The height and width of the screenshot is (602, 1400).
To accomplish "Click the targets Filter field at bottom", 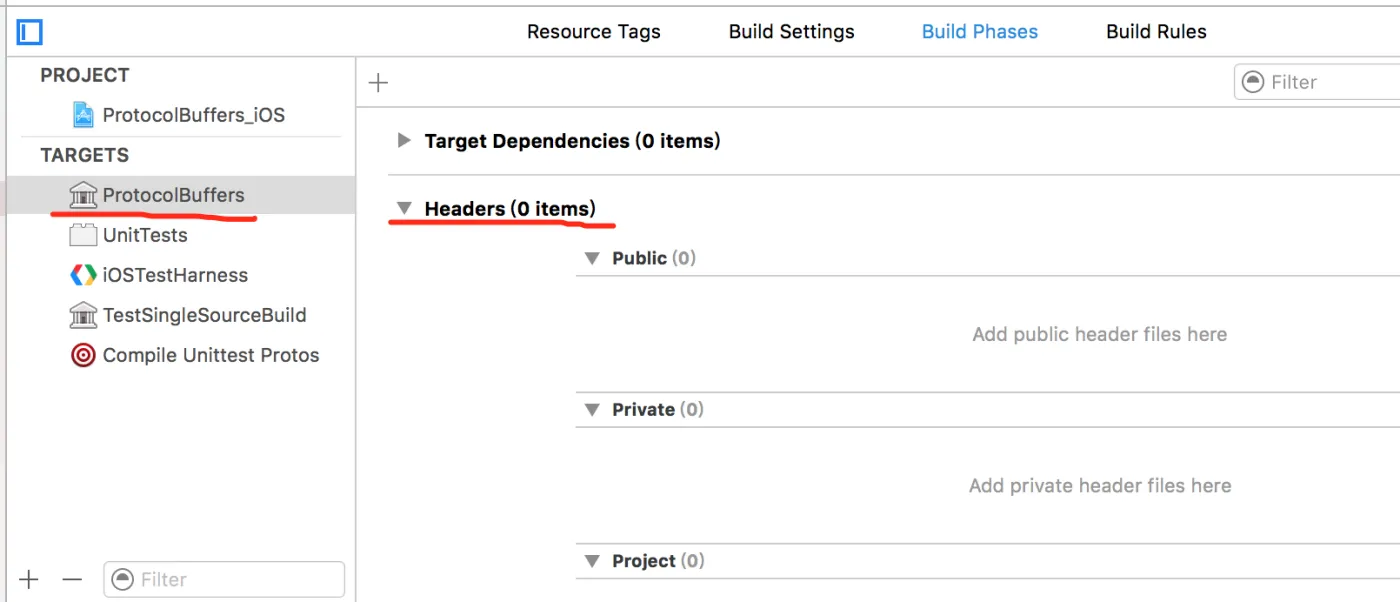I will (x=224, y=580).
